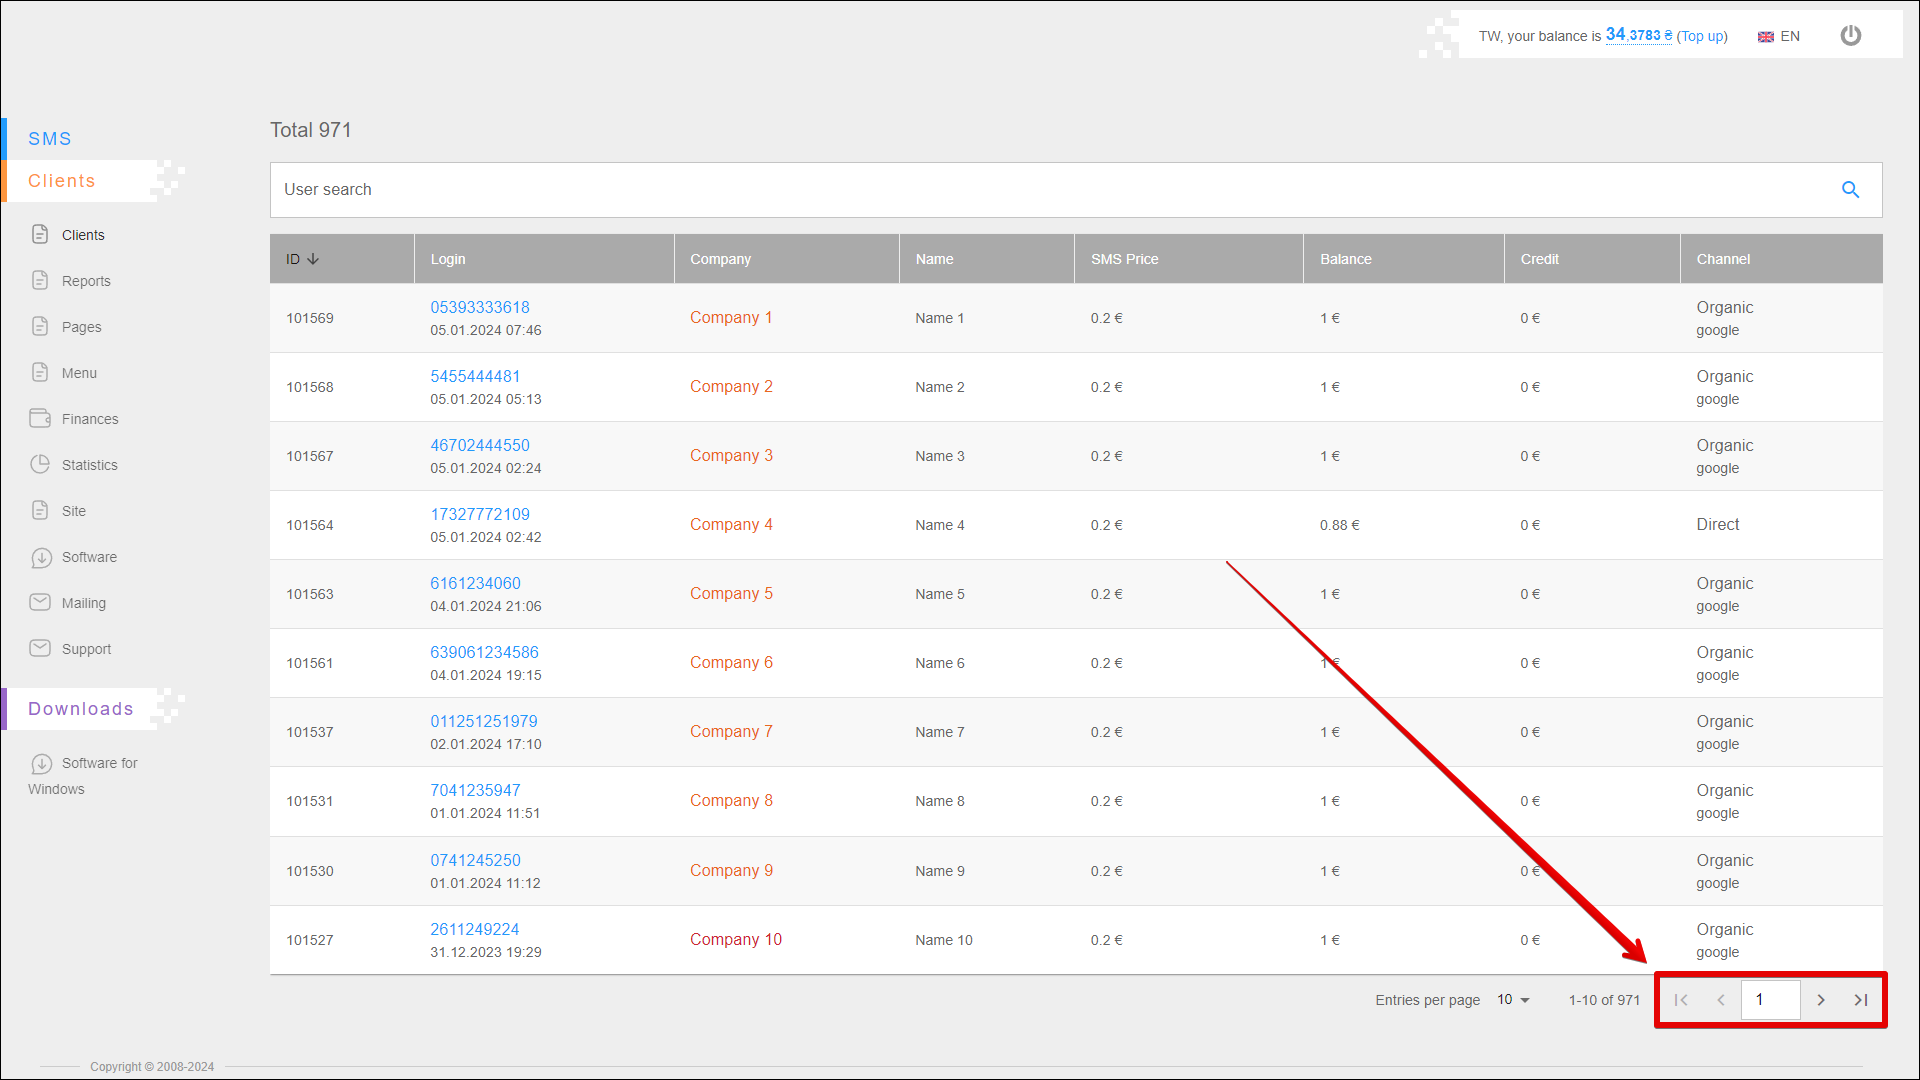Open login 05393333618 link
1920x1080 pixels.
coord(480,308)
